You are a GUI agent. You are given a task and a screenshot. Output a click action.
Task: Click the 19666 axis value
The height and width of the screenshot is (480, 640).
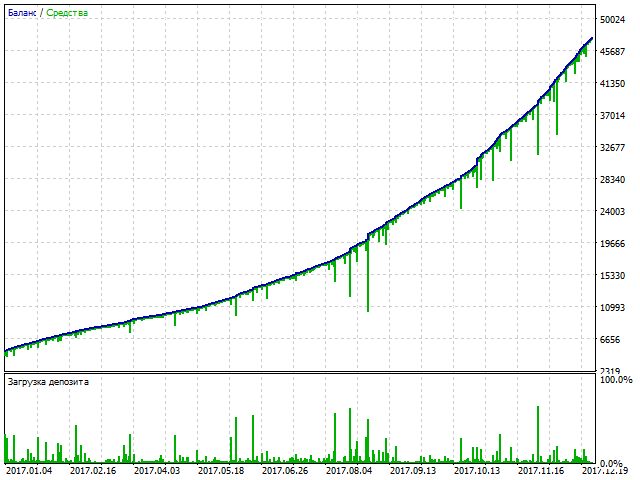coord(612,244)
